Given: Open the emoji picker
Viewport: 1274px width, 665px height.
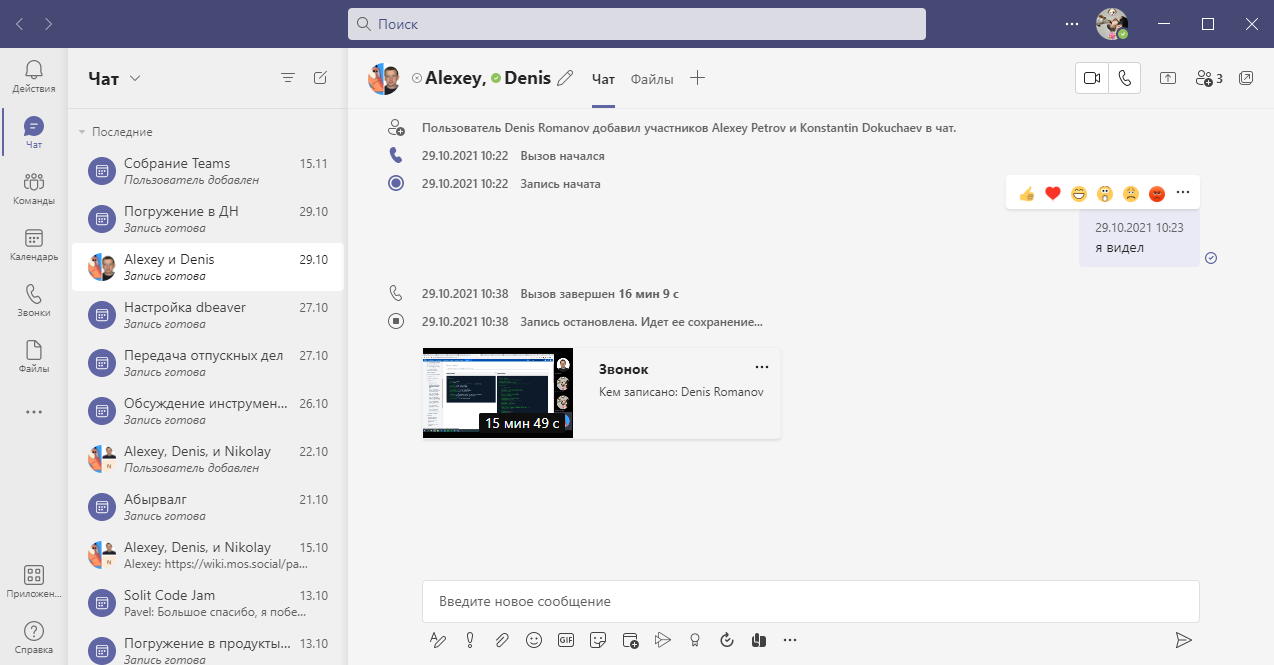Looking at the screenshot, I should click(x=534, y=640).
